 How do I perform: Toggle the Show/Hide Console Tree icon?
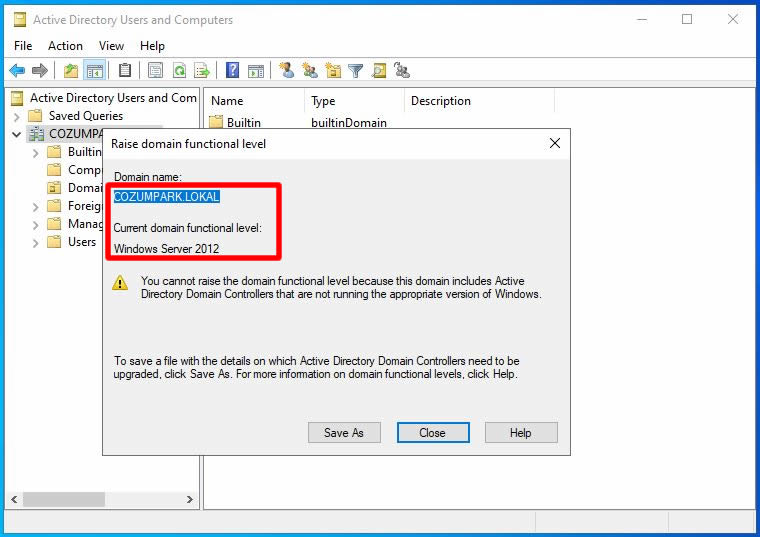coord(95,70)
